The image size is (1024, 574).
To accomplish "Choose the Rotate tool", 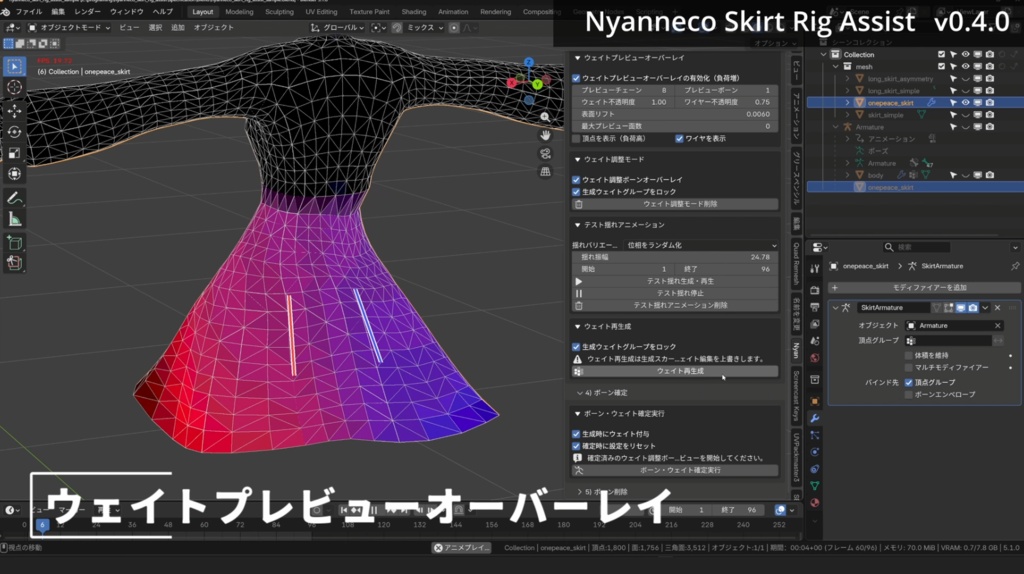I will (14, 132).
